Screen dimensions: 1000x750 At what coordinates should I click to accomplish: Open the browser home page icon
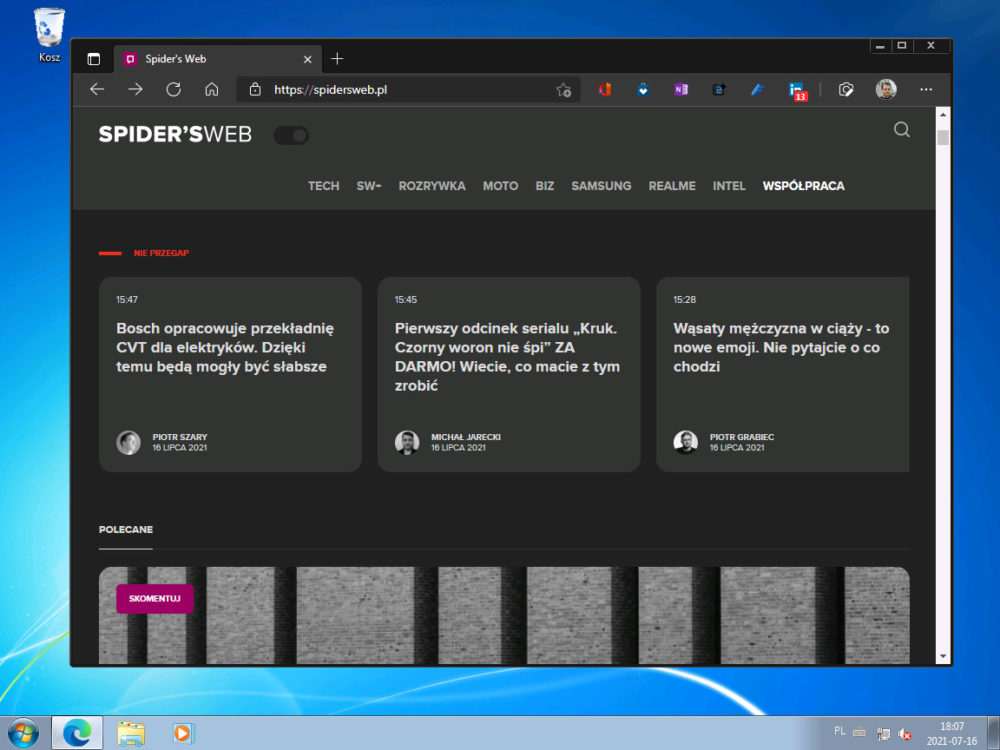[212, 89]
